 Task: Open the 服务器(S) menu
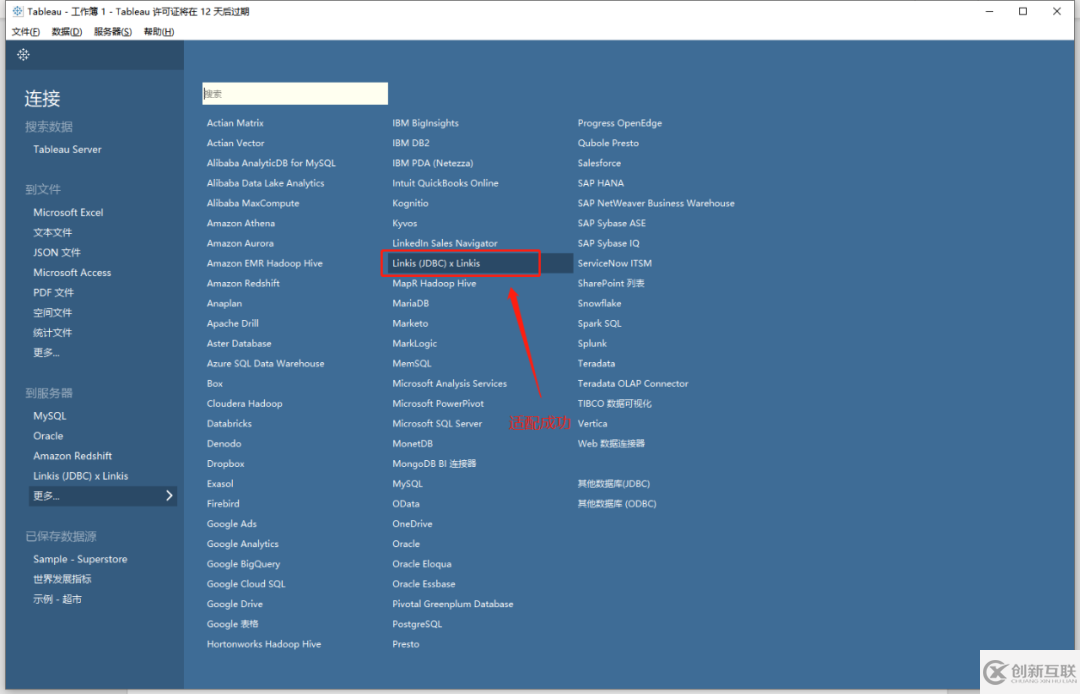coord(113,32)
